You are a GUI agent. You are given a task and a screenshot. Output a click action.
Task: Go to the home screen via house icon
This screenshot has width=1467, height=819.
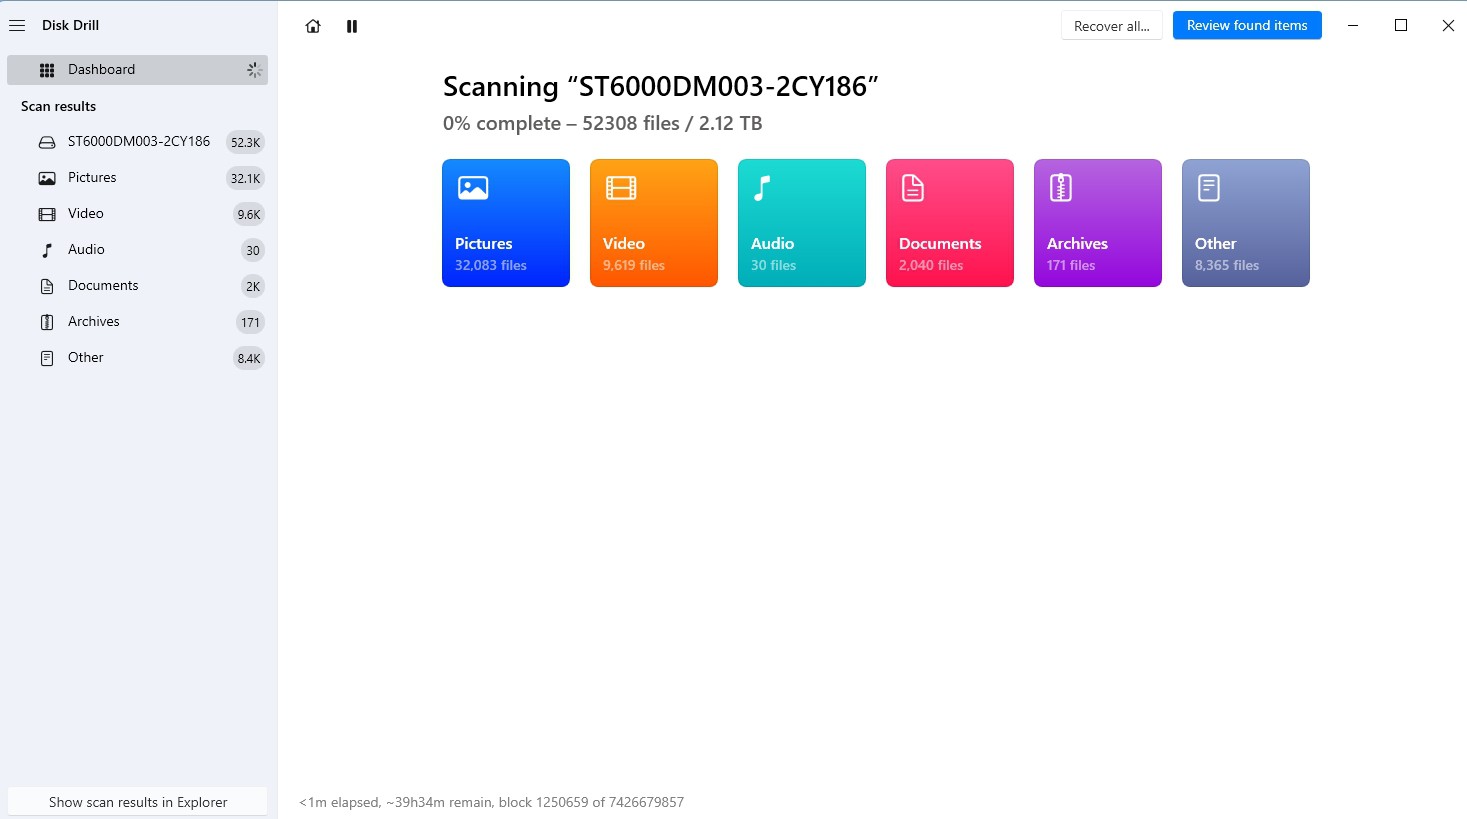tap(313, 26)
